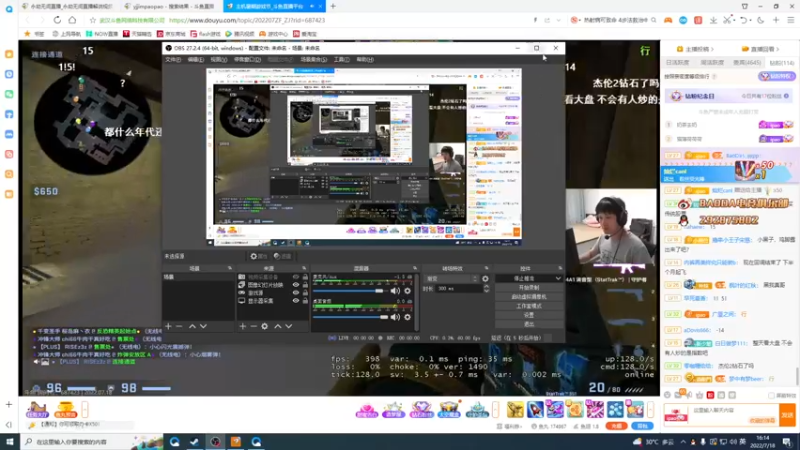This screenshot has height=450, width=800.
Task: Switch to the 贵宾(4645) tab in chat panel
Action: click(747, 63)
